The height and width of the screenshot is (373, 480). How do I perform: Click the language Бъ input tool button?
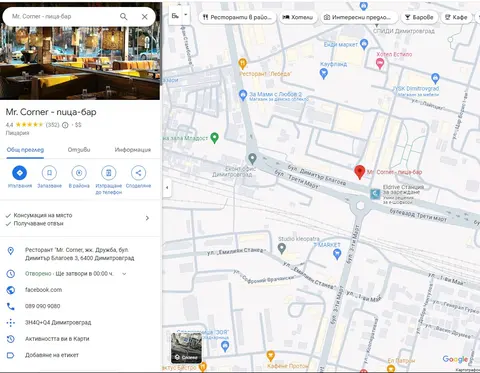point(175,15)
